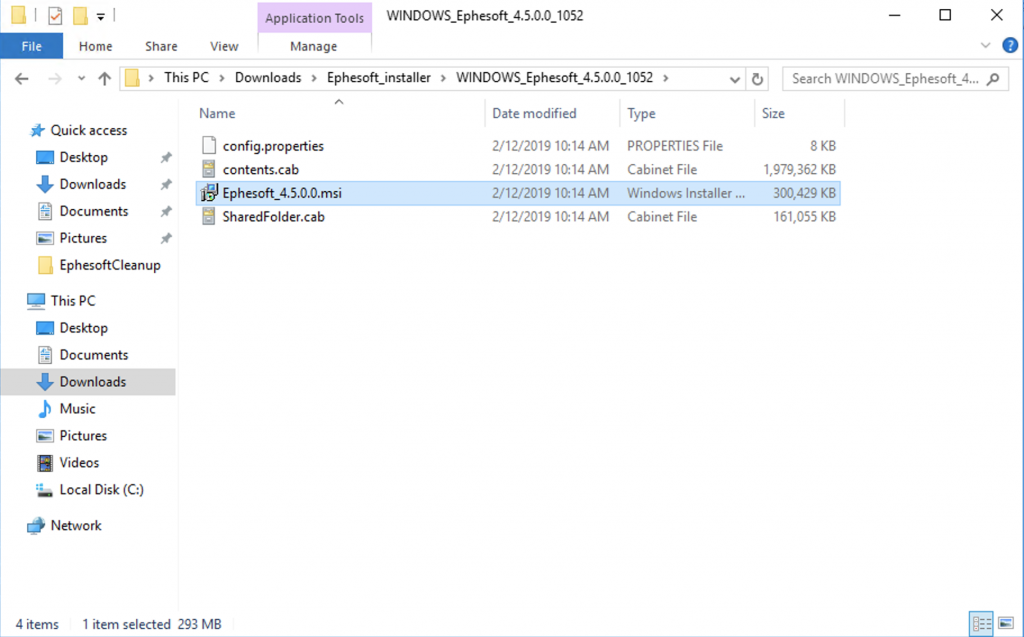Expand the breadcrumb chevron after Ephesoft_installer
The image size is (1024, 637).
444,78
